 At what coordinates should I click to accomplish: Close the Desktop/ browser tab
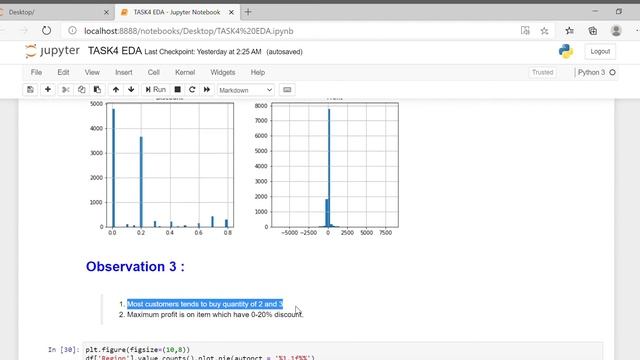pos(107,12)
